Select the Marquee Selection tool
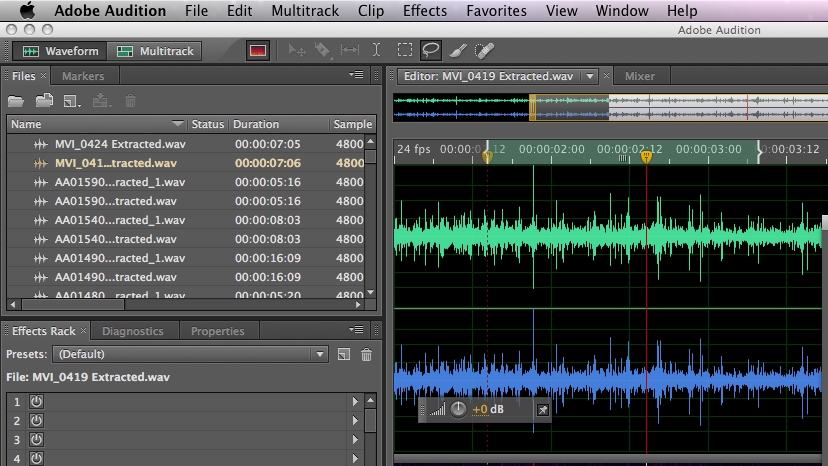This screenshot has width=828, height=466. (x=404, y=50)
